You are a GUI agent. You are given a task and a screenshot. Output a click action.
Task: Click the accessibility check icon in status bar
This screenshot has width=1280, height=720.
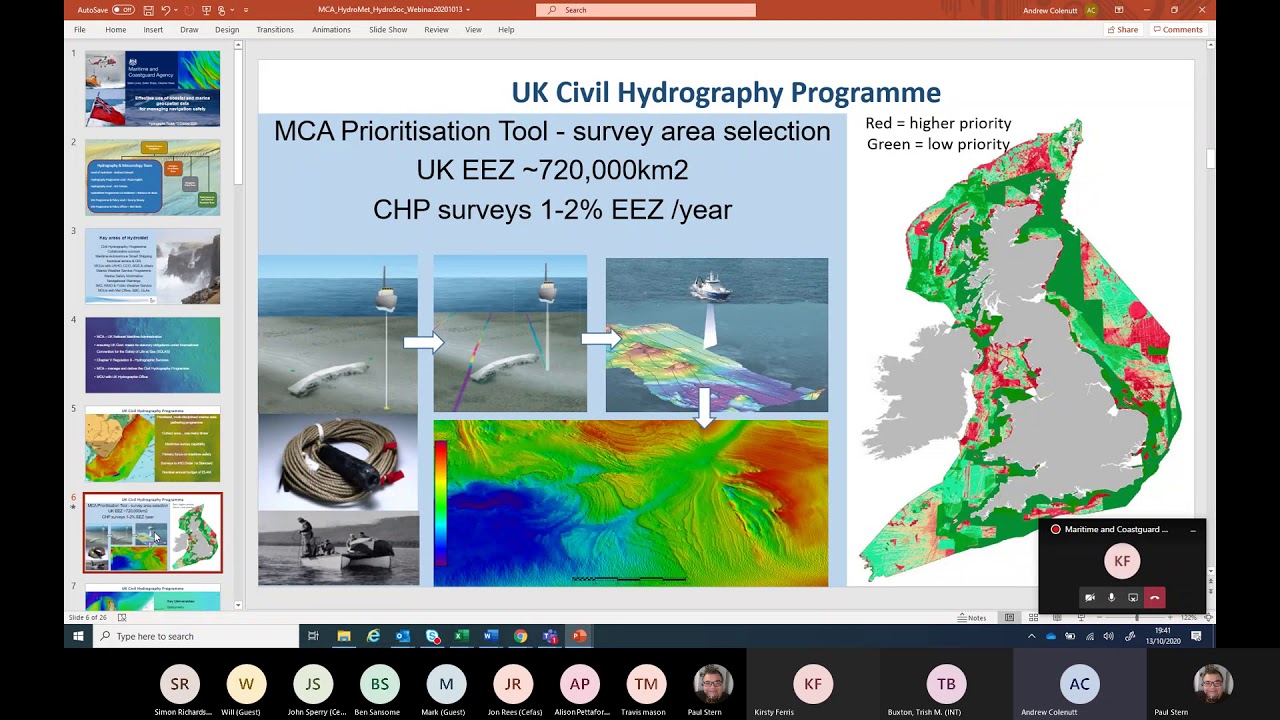click(122, 618)
